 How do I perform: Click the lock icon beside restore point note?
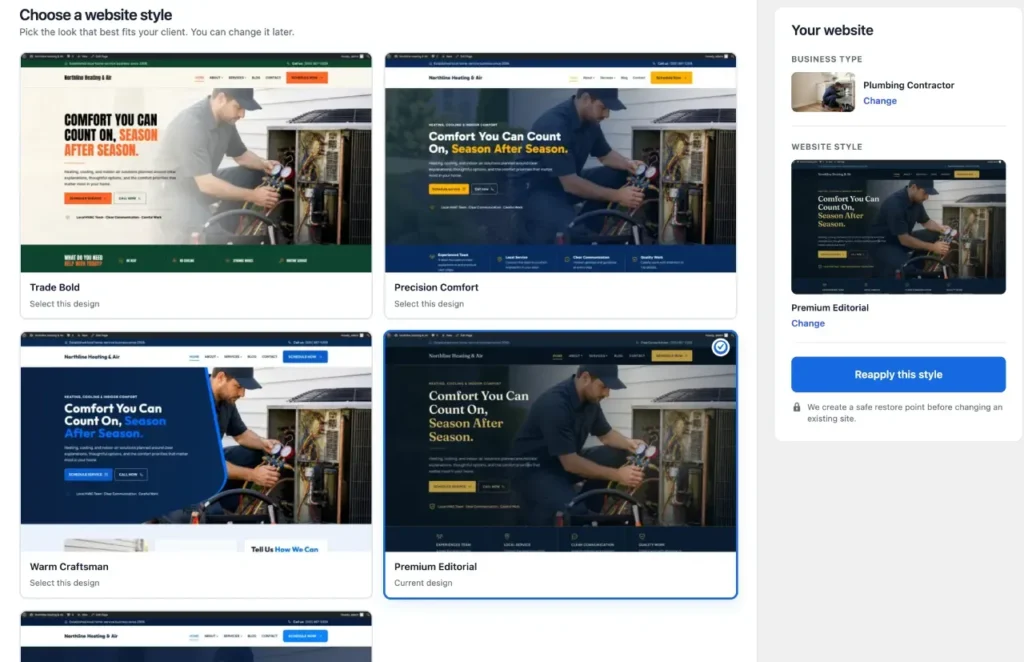coord(797,407)
